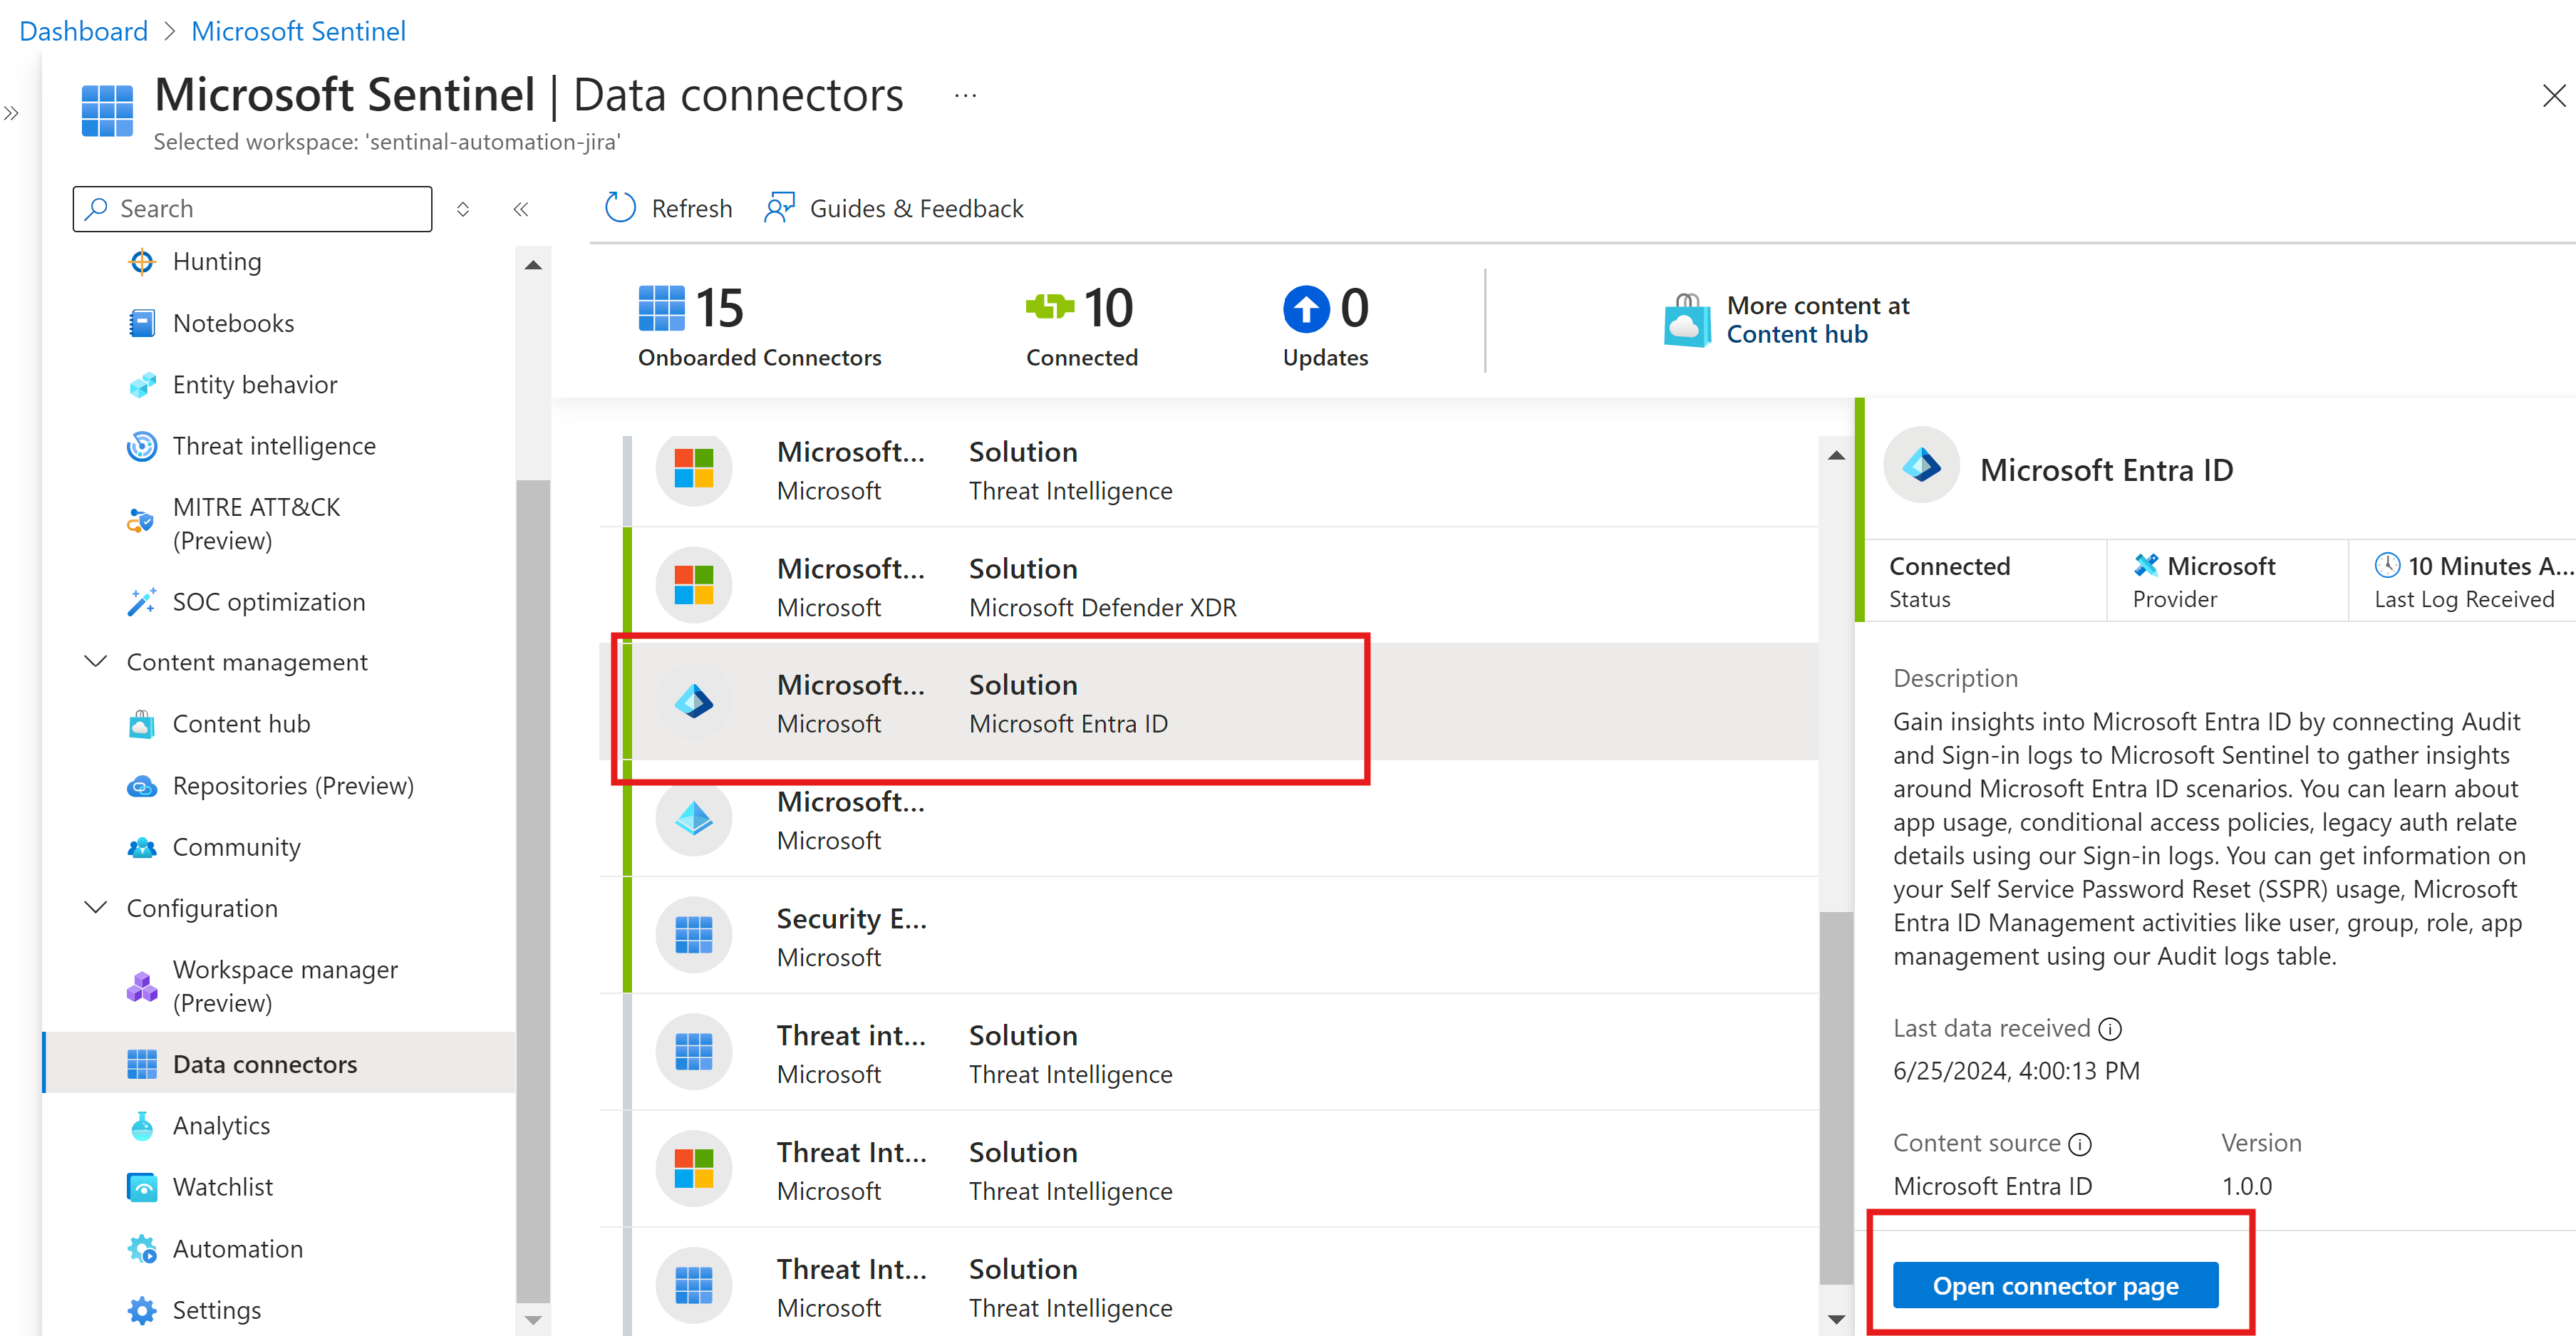The width and height of the screenshot is (2576, 1336).
Task: Click connector list scrollbar down arrow
Action: click(x=1836, y=1319)
